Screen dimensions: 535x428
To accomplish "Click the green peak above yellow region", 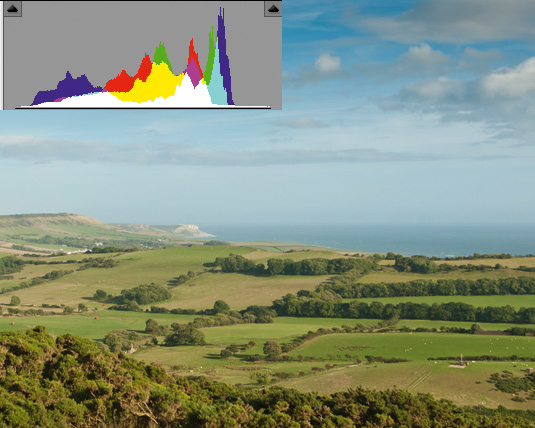I will (161, 54).
